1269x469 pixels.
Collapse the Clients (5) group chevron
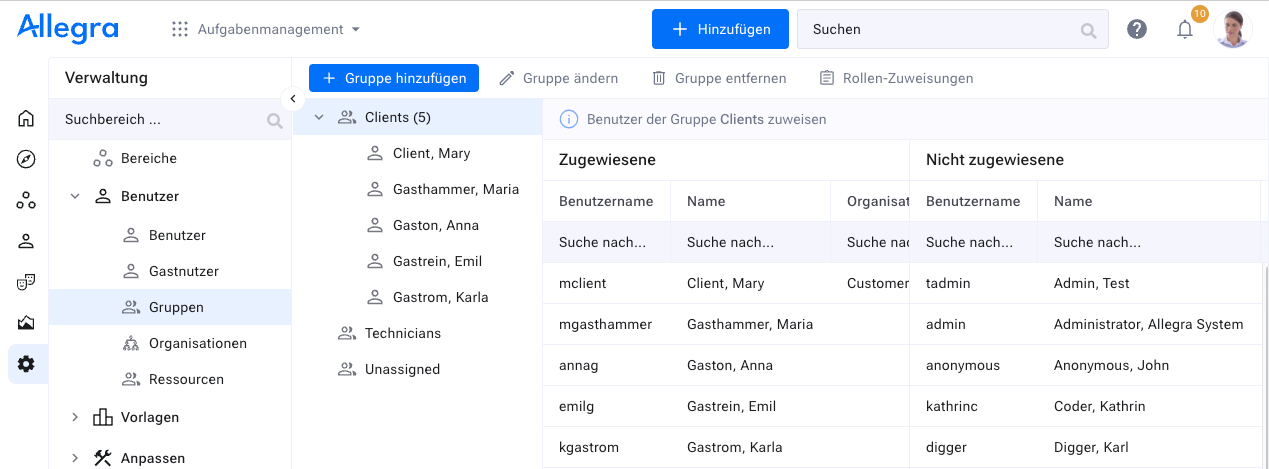[x=319, y=118]
